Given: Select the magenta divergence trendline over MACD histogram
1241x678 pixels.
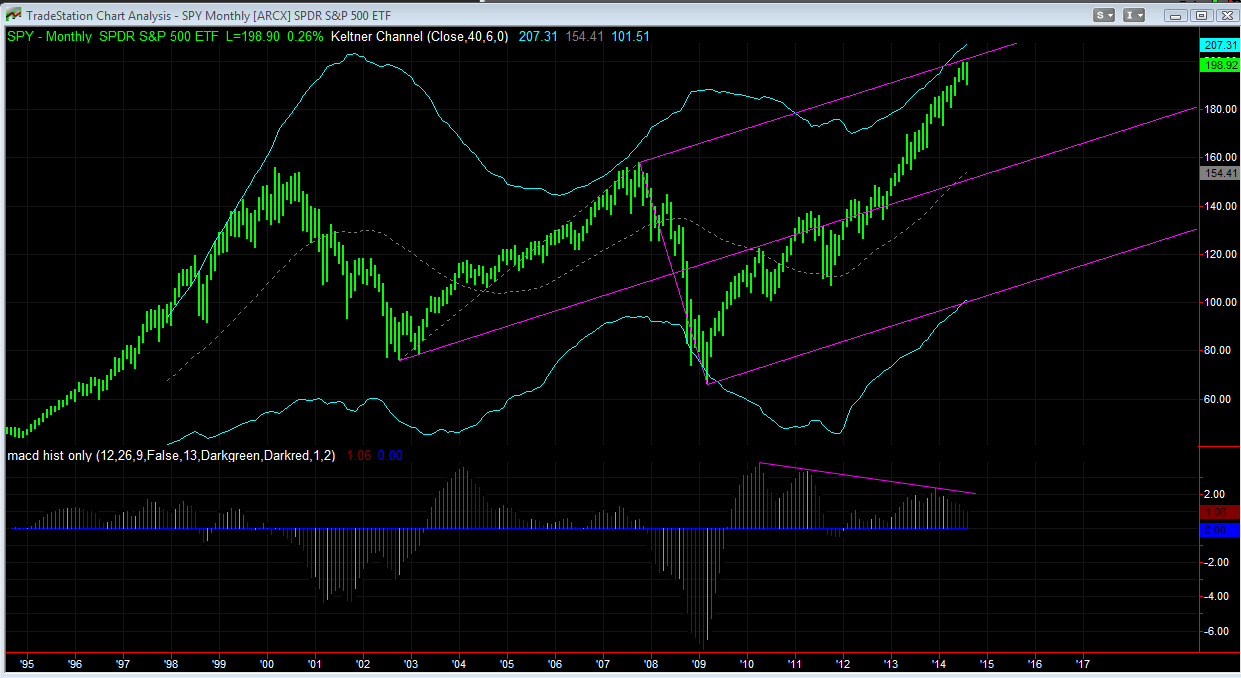Looking at the screenshot, I should tap(868, 478).
